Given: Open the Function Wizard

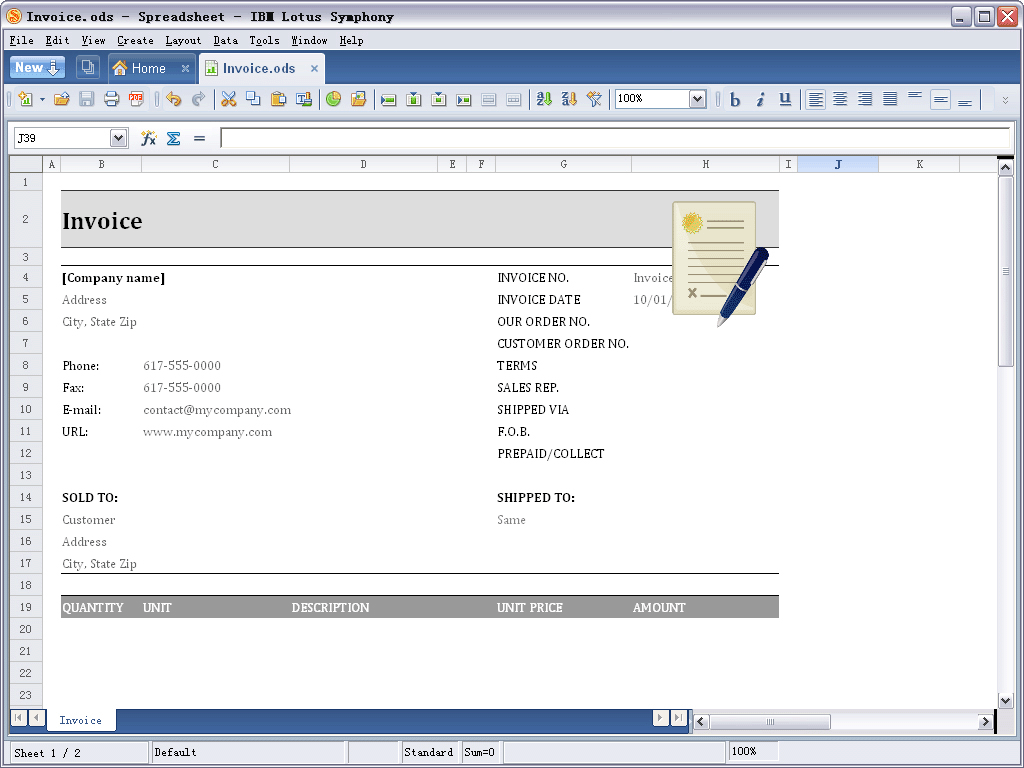Looking at the screenshot, I should [148, 138].
